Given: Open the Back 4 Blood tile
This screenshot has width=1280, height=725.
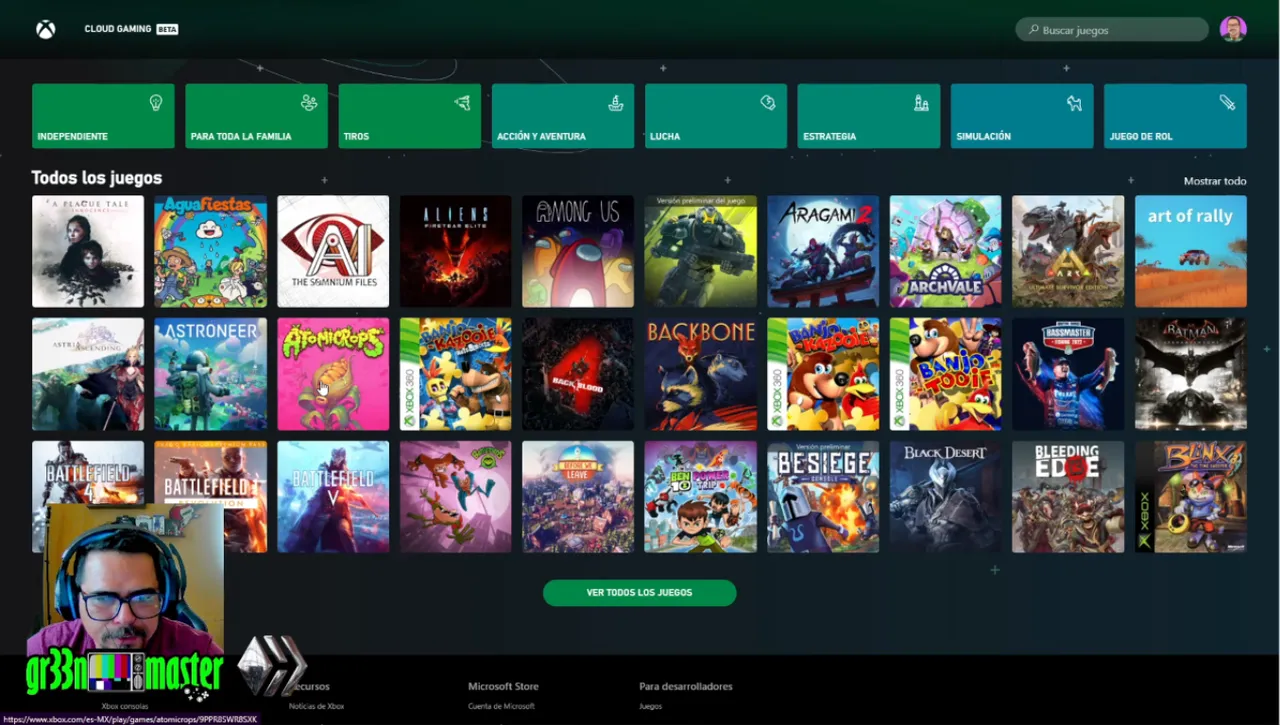Looking at the screenshot, I should (x=578, y=374).
